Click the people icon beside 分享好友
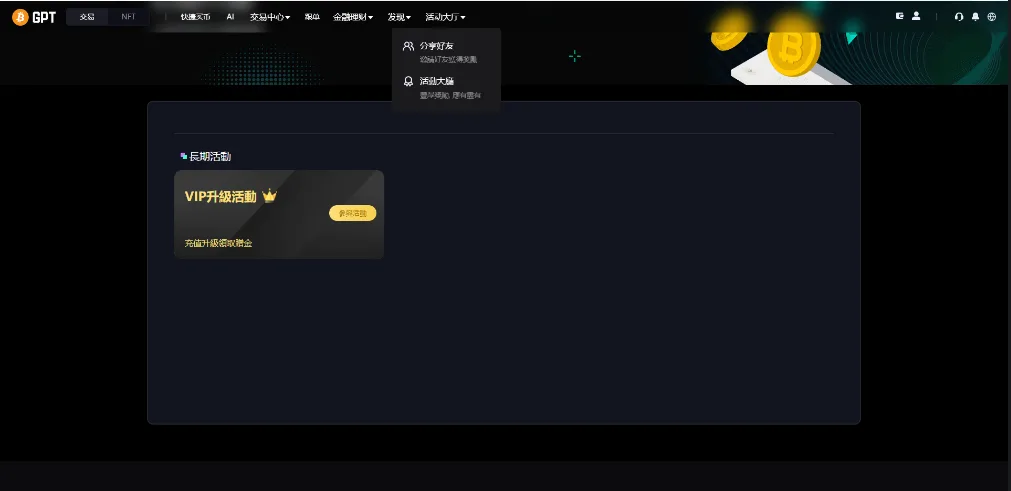 (x=408, y=46)
